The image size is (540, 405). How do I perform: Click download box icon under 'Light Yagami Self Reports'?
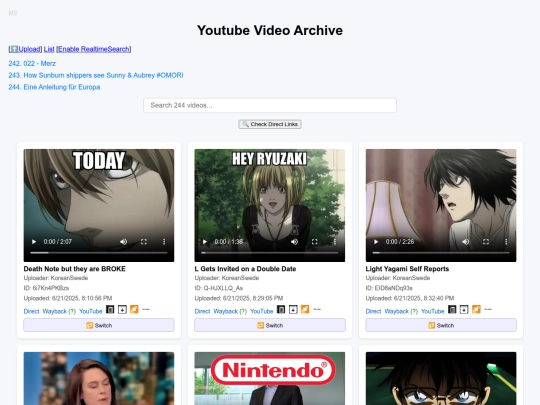pyautogui.click(x=464, y=310)
